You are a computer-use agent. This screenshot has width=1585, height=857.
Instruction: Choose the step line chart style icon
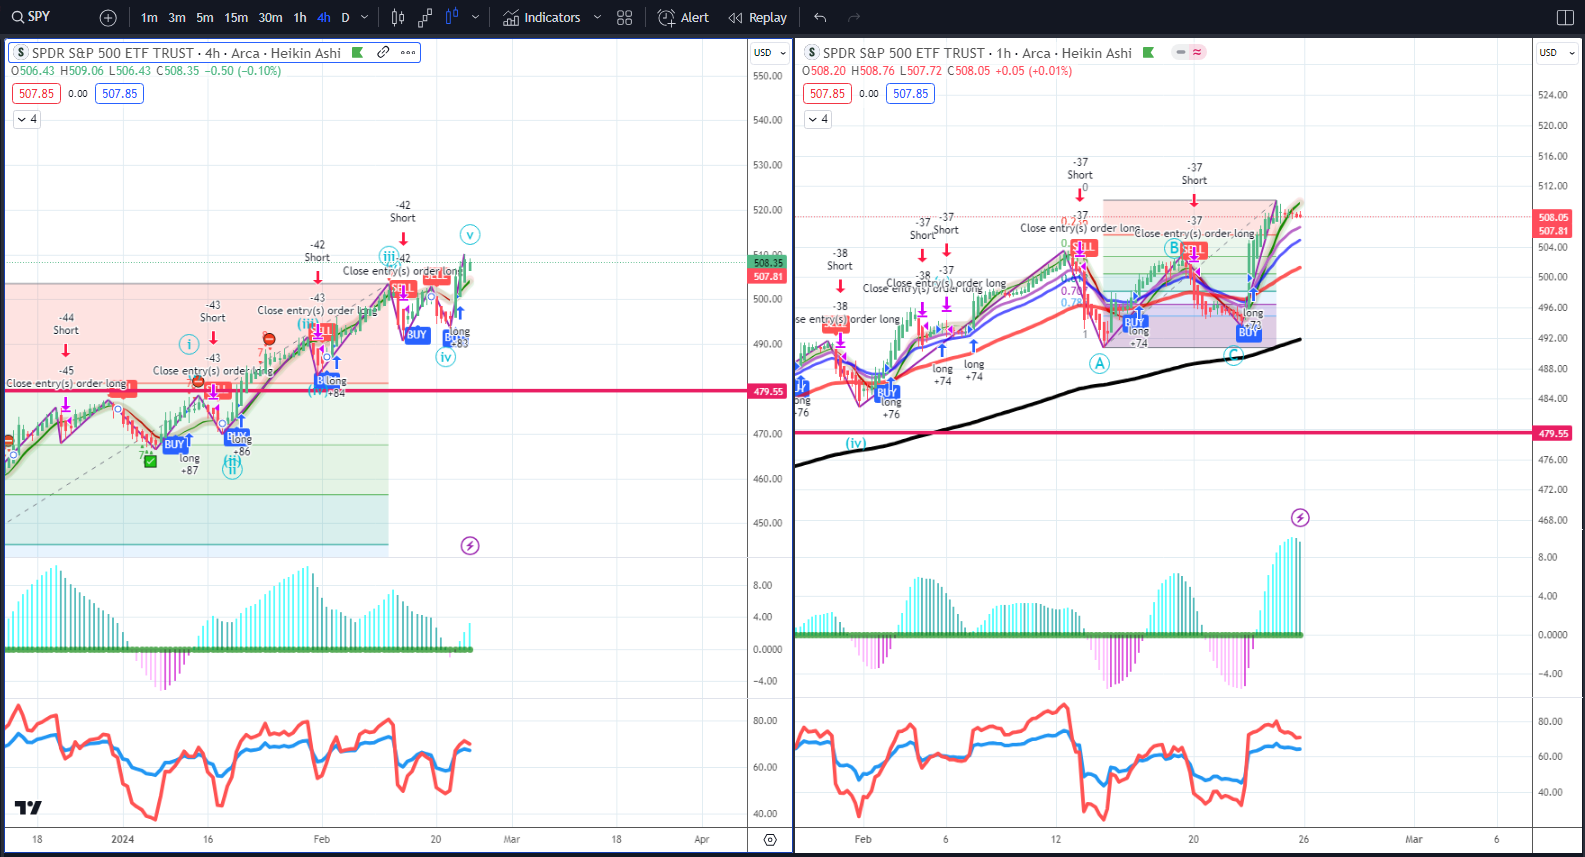[425, 18]
